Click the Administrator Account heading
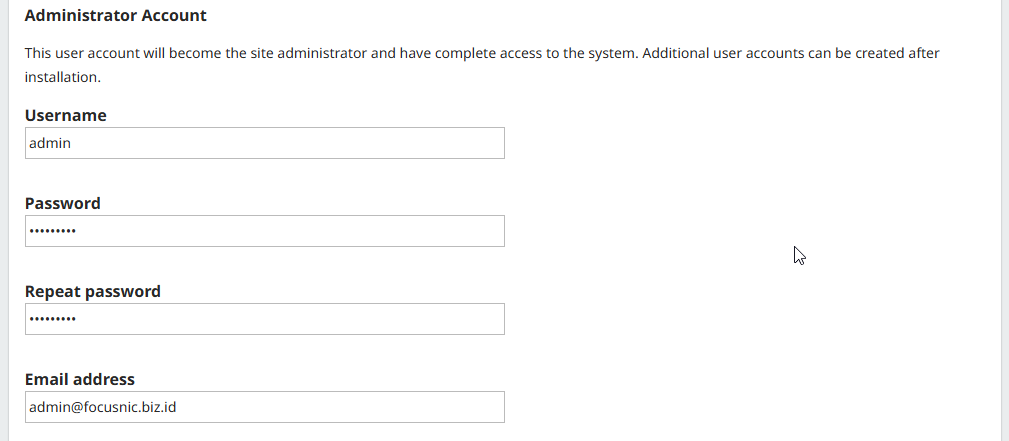The height and width of the screenshot is (441, 1009). tap(115, 16)
